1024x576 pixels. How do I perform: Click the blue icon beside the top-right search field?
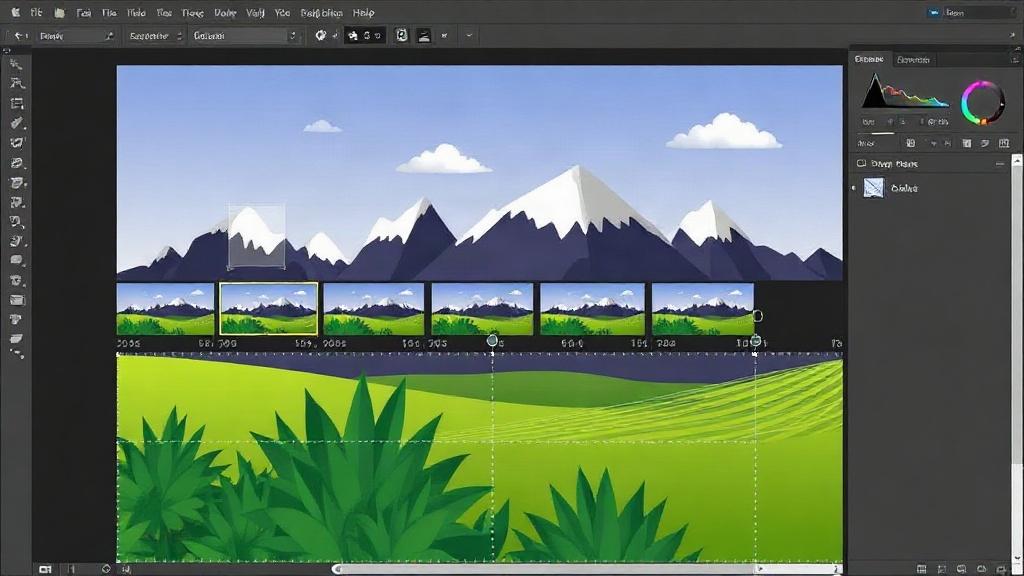pyautogui.click(x=934, y=12)
